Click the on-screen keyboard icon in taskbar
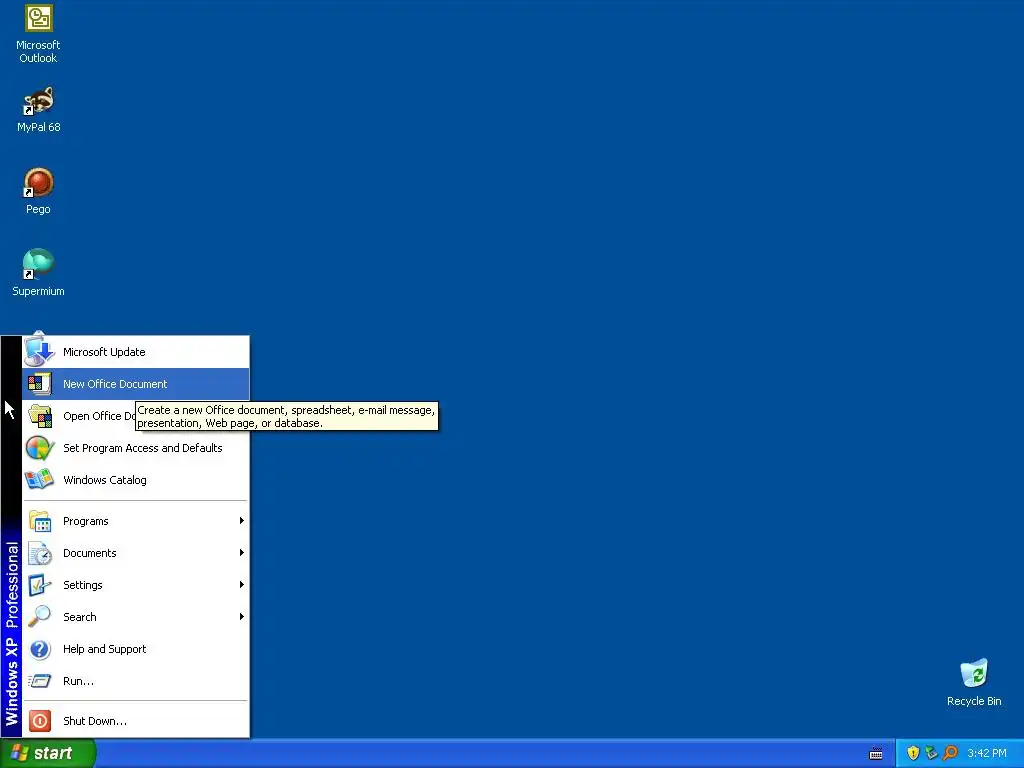The image size is (1024, 768). coord(876,754)
